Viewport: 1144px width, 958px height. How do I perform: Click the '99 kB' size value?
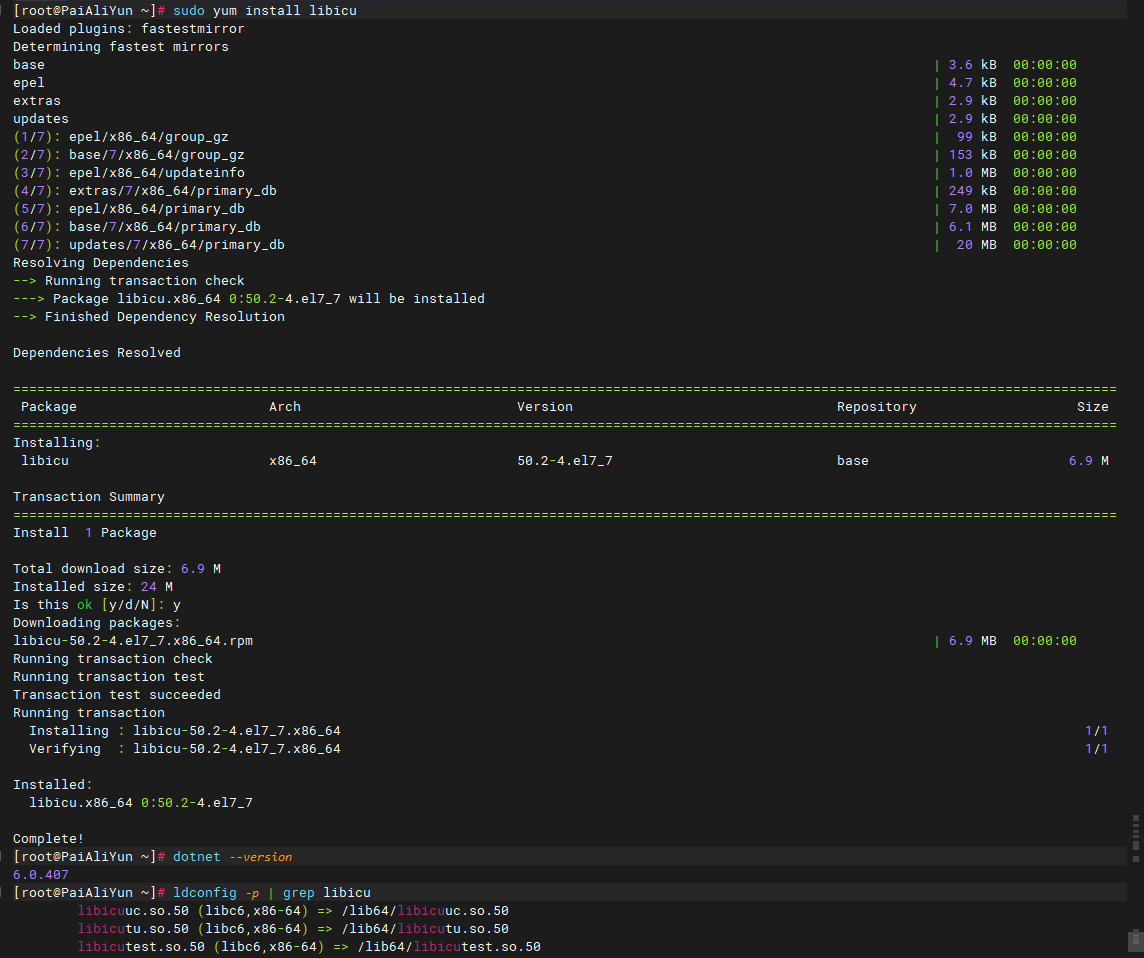[976, 136]
